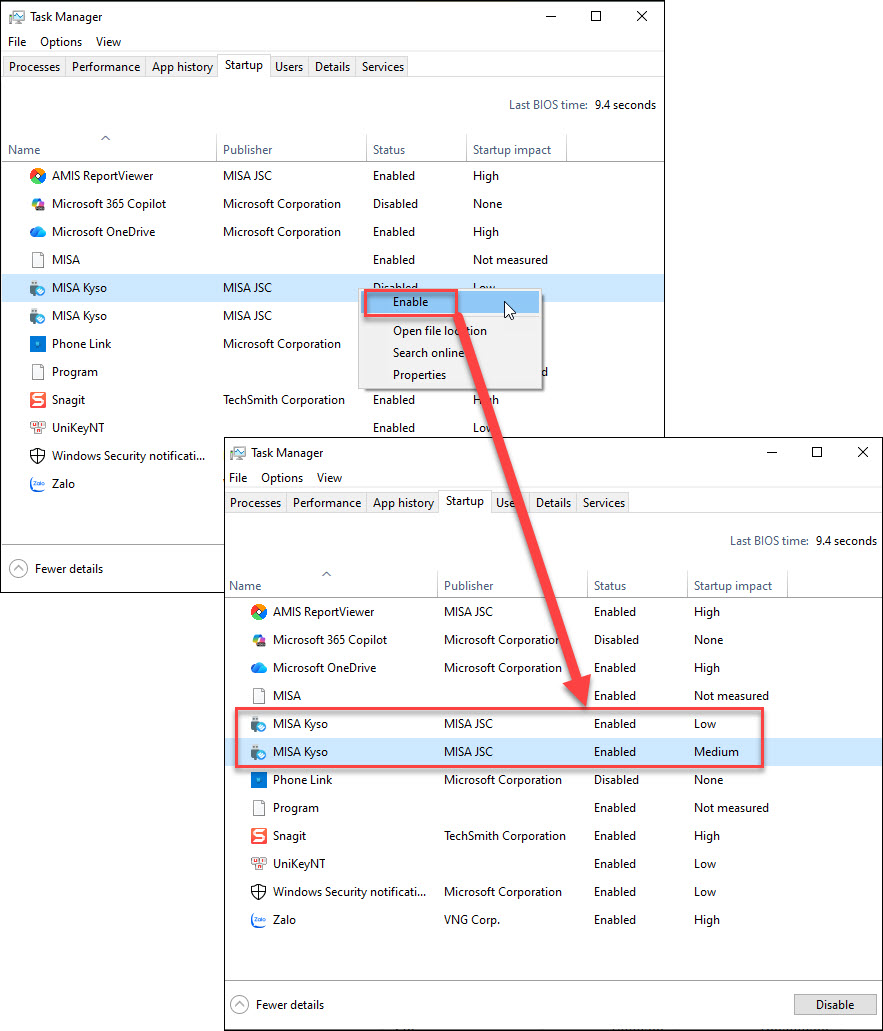The width and height of the screenshot is (883, 1031).
Task: Click MISA blank file icon in back window
Action: pos(37,260)
